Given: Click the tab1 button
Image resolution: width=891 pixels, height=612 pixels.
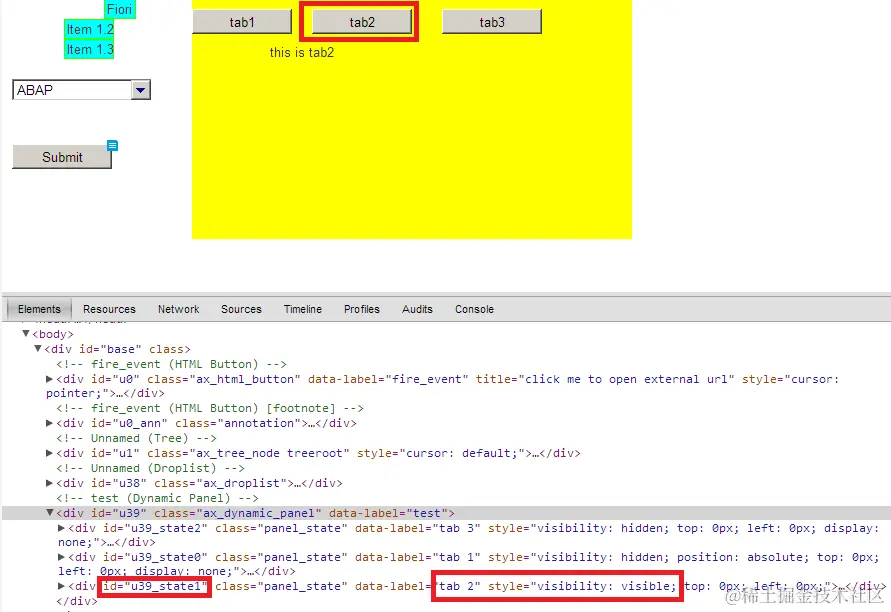Looking at the screenshot, I should coord(242,22).
